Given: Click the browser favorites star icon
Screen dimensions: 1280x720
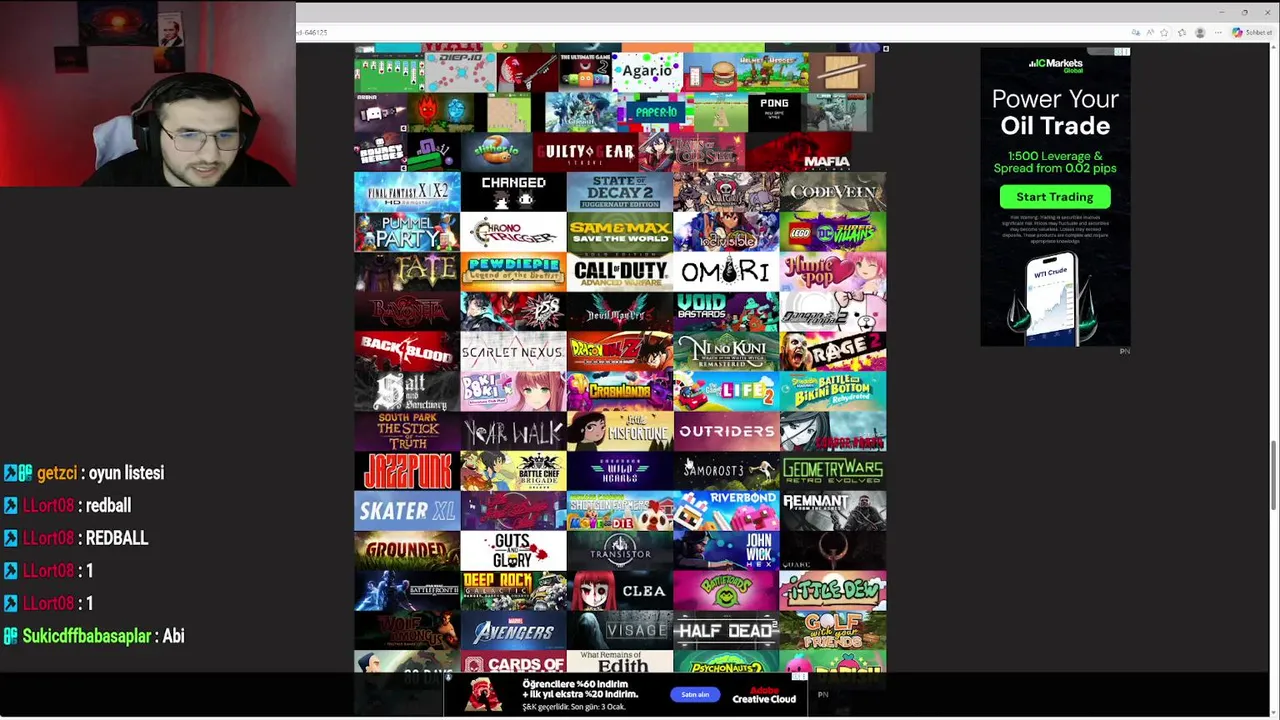Looking at the screenshot, I should tap(1164, 32).
